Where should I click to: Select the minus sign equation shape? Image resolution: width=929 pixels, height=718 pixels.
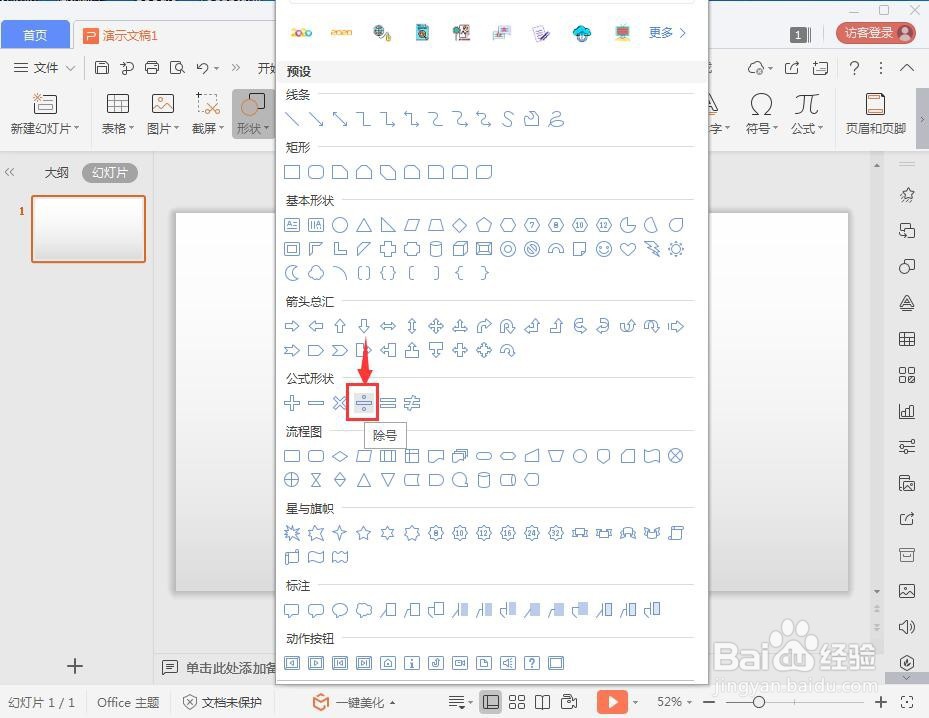(316, 403)
